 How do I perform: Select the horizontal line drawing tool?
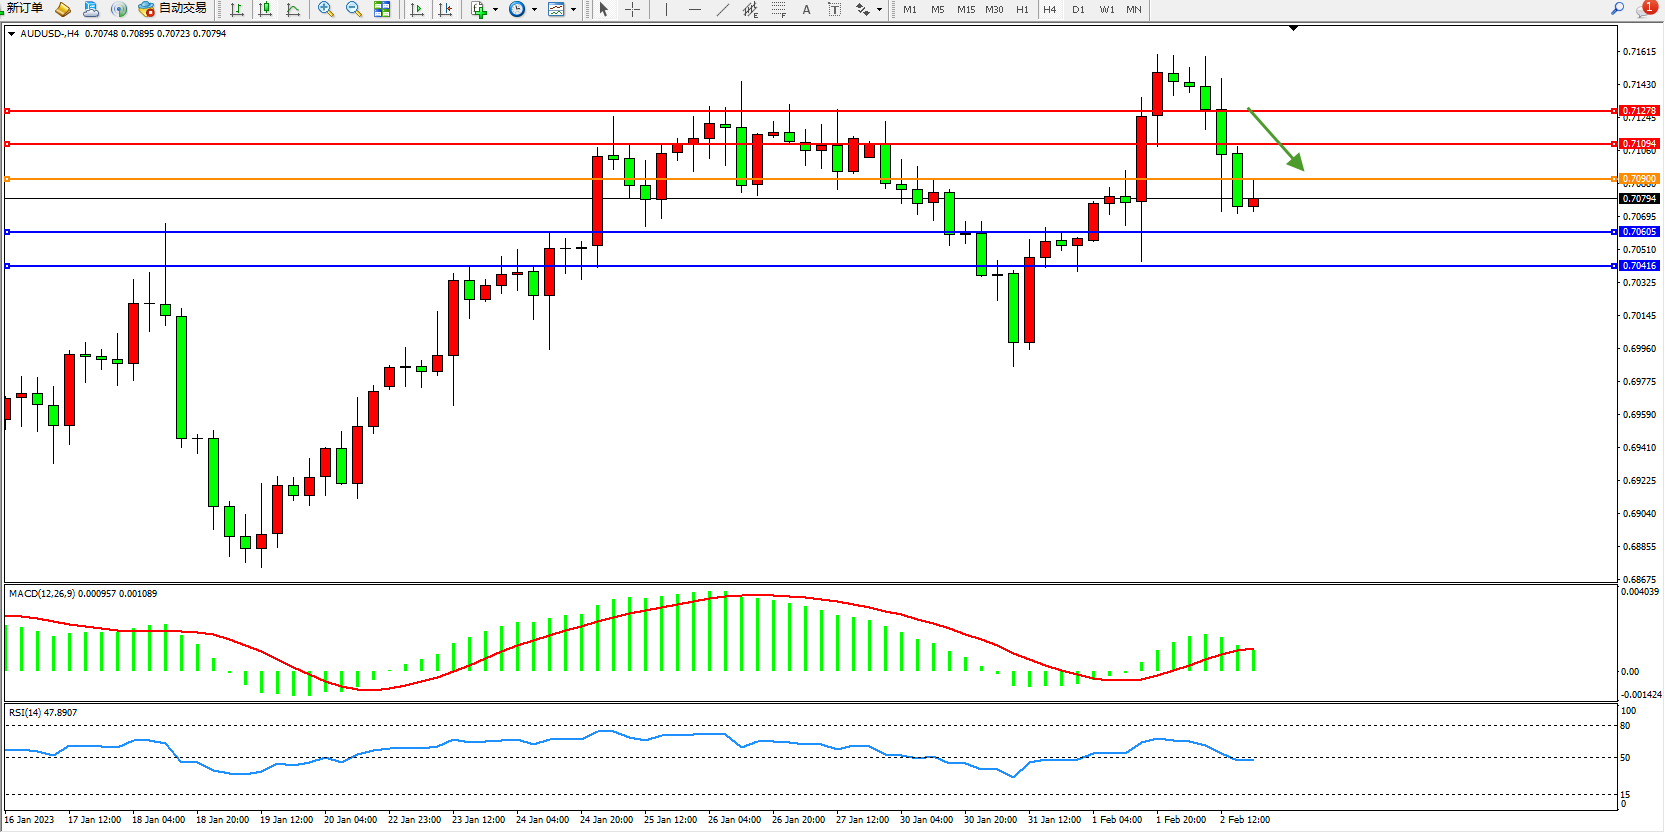click(694, 9)
